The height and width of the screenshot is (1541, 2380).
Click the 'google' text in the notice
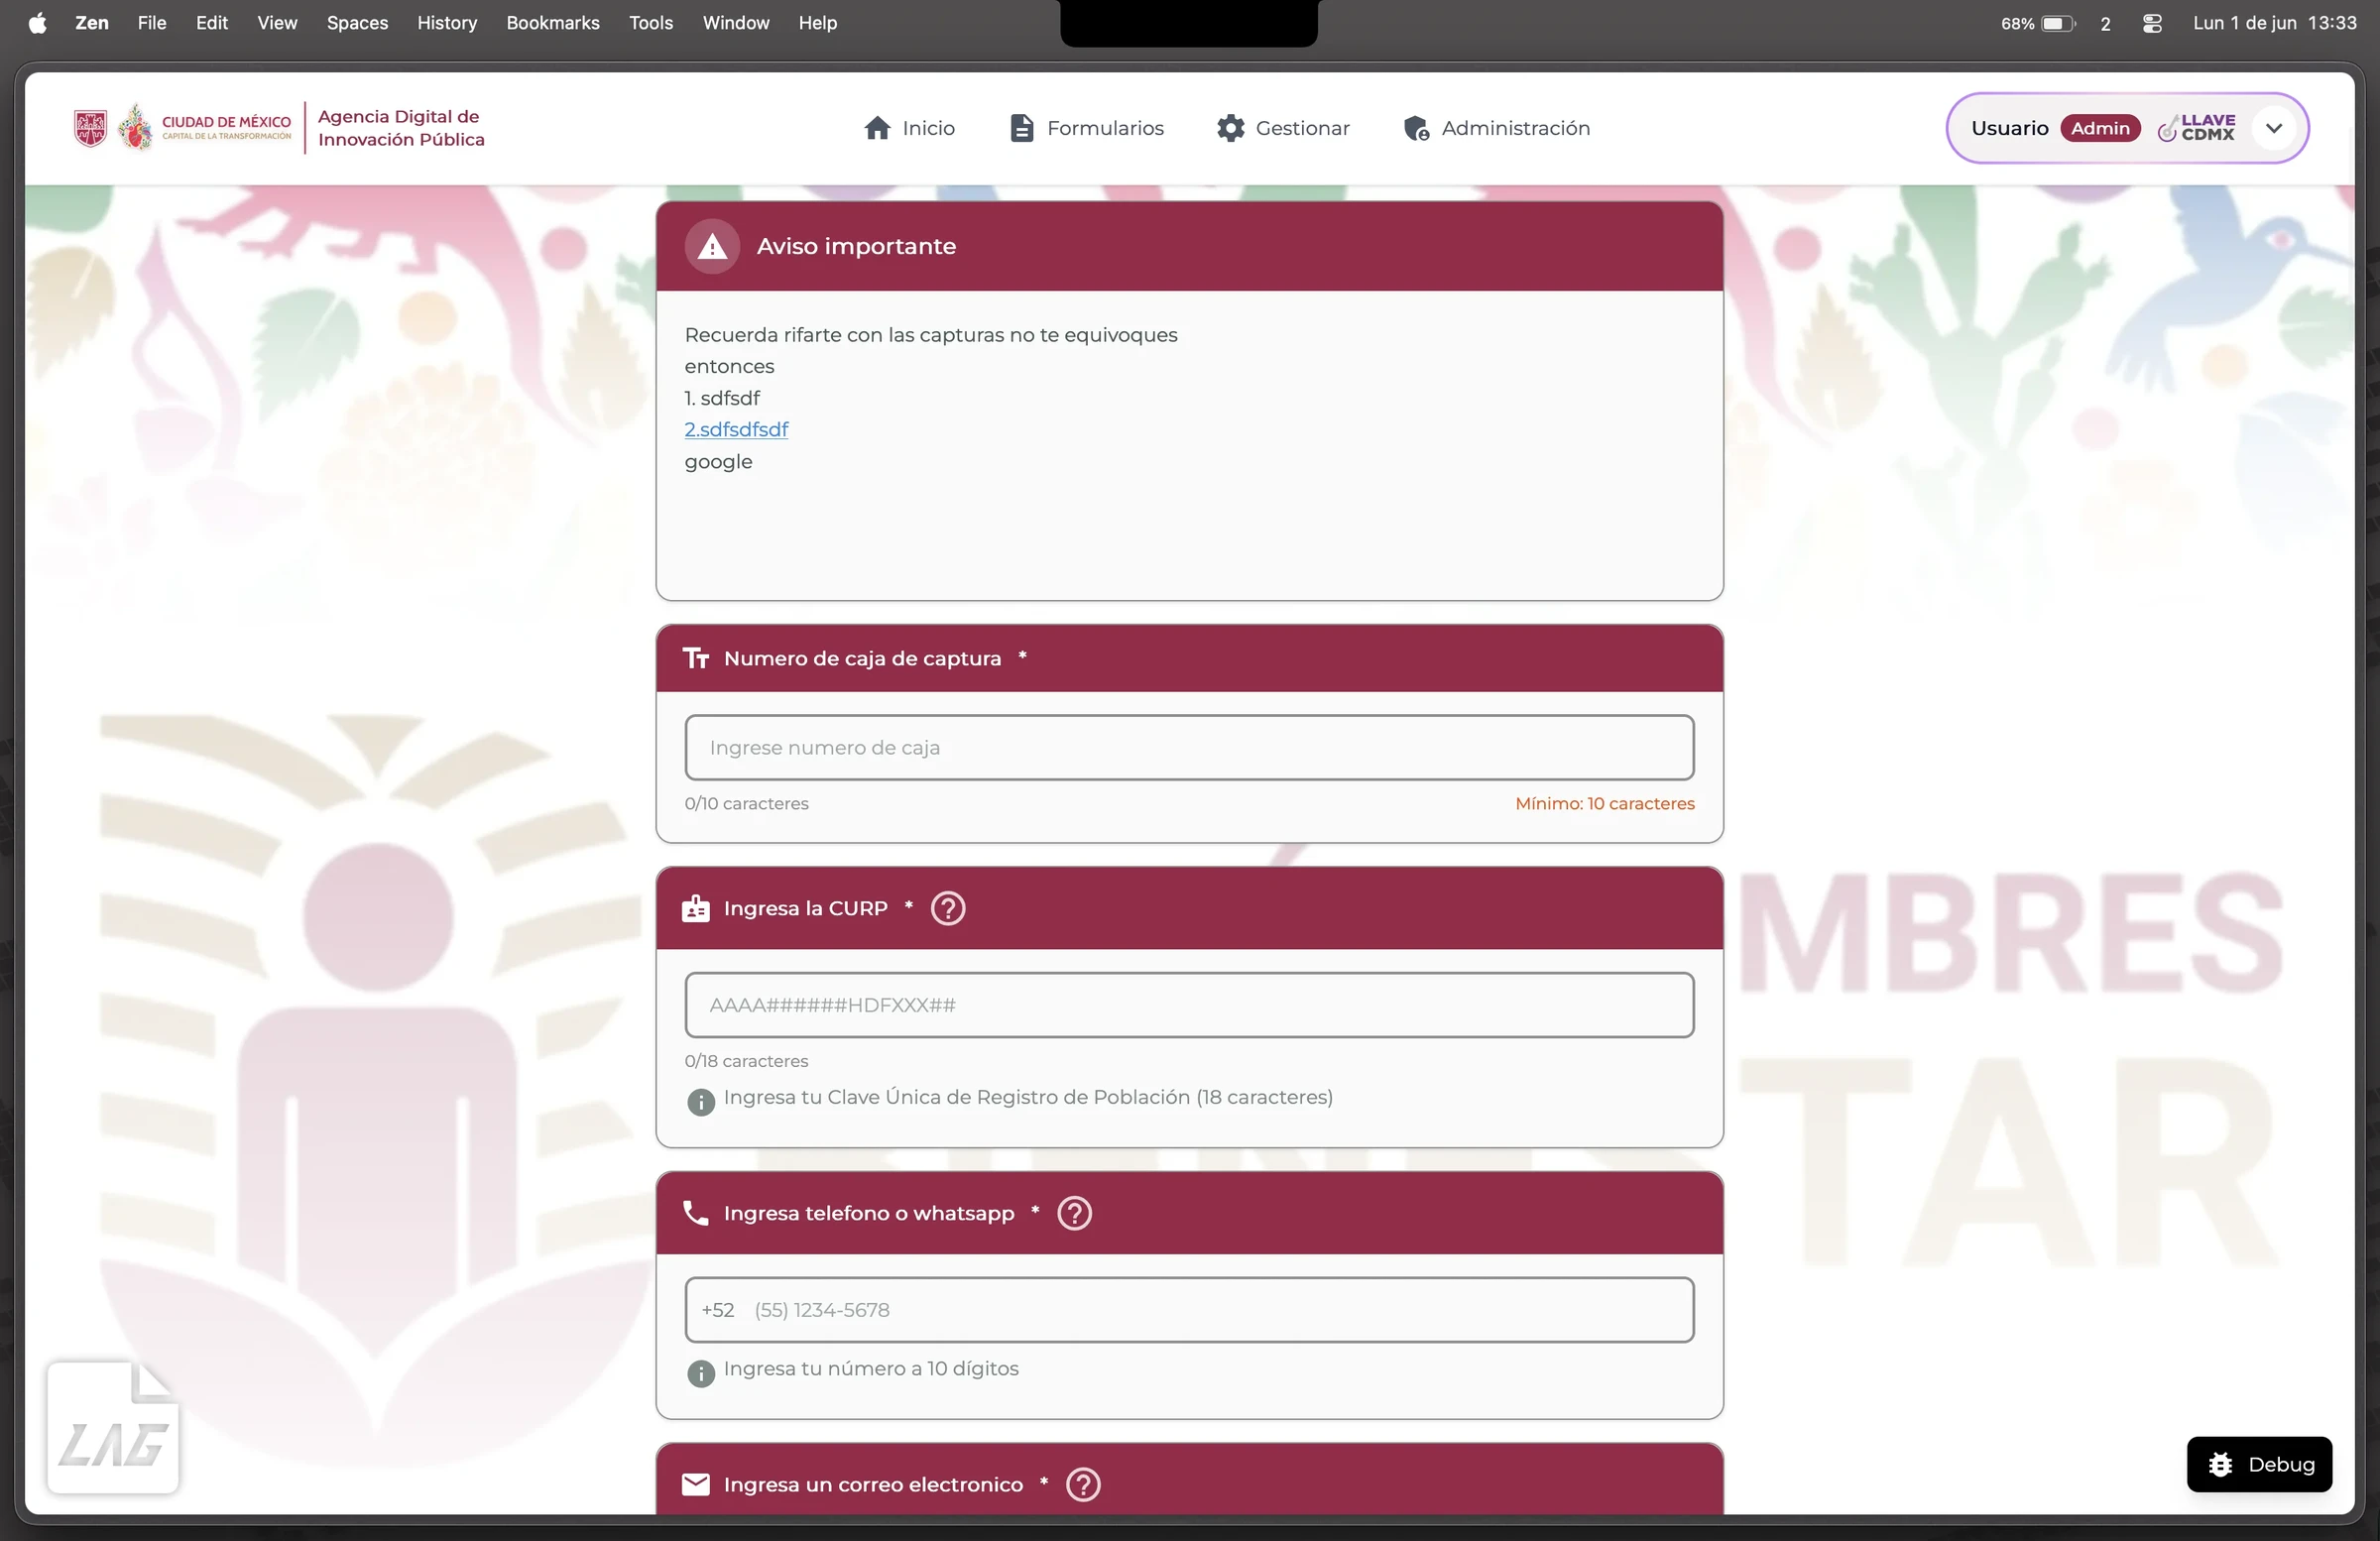coord(718,462)
